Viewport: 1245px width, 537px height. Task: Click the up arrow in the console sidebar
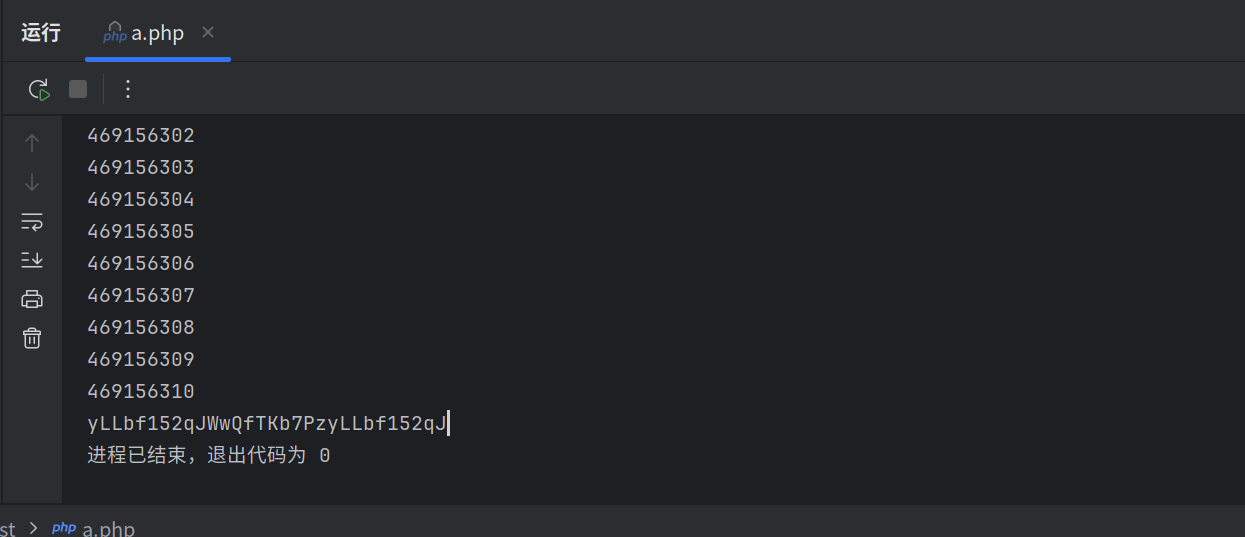click(32, 143)
